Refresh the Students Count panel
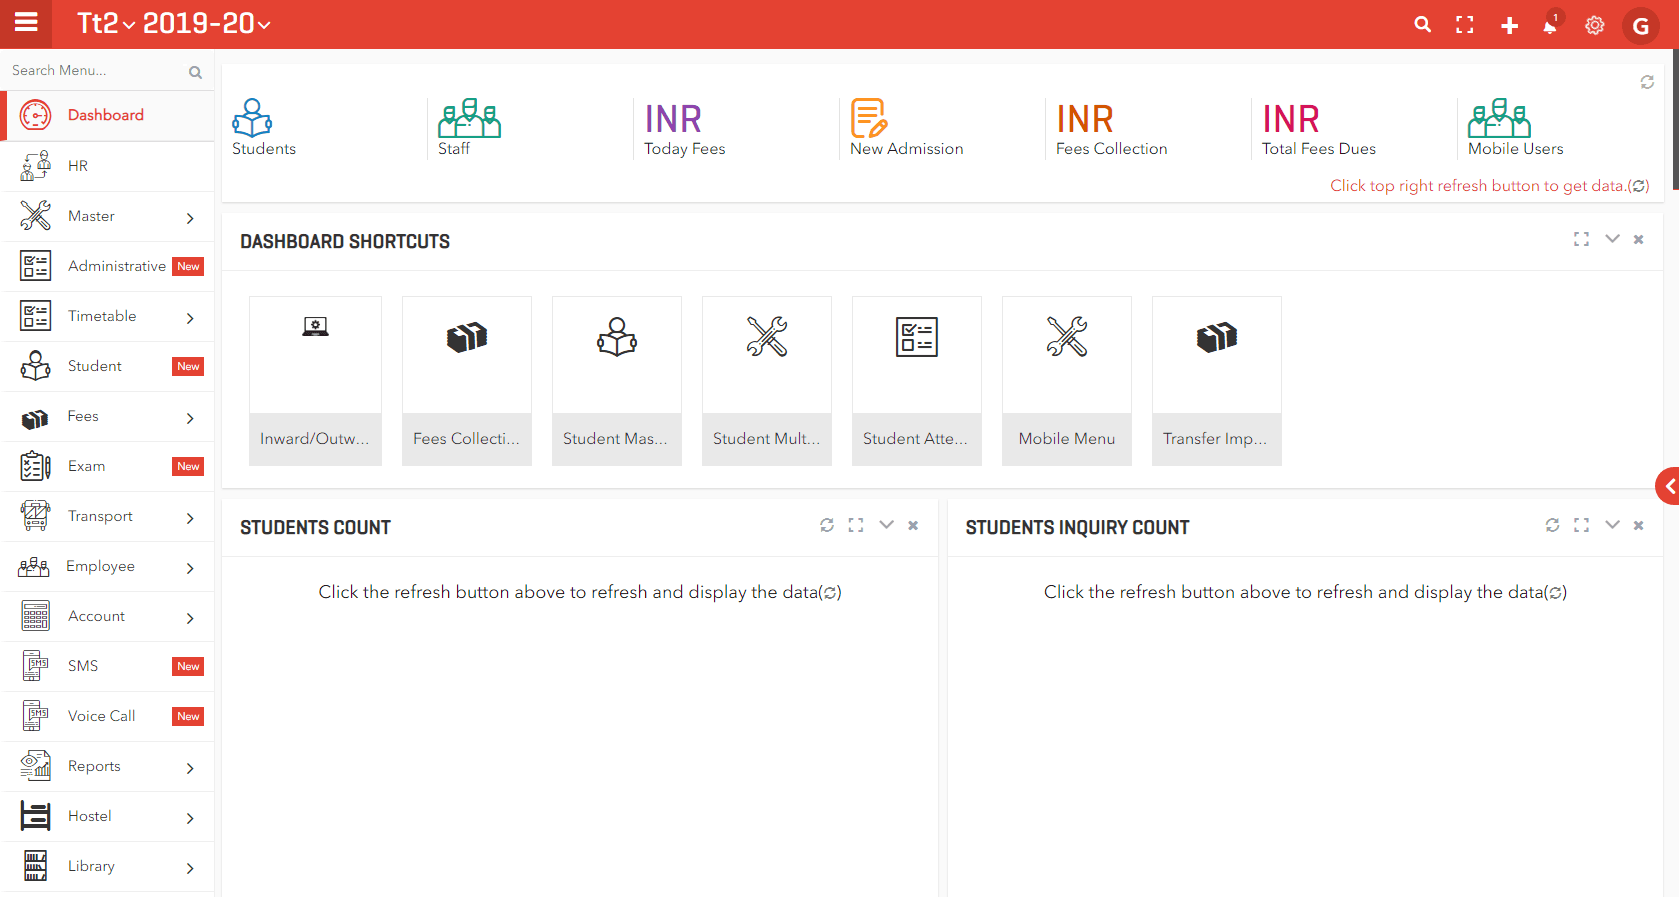This screenshot has width=1679, height=897. tap(827, 525)
